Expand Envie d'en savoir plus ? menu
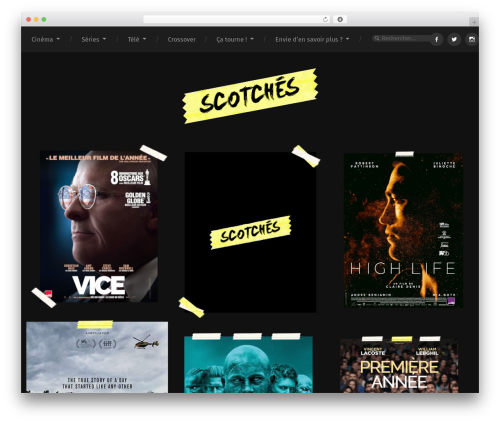The height and width of the screenshot is (423, 500). coord(312,39)
